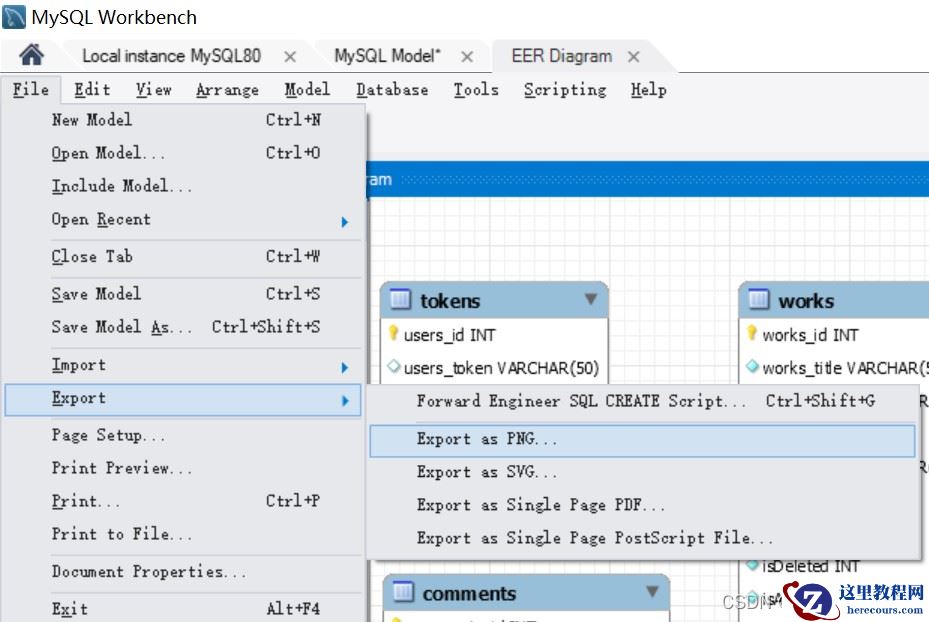Choose New Model from File menu
The height and width of the screenshot is (622, 929).
tap(183, 120)
